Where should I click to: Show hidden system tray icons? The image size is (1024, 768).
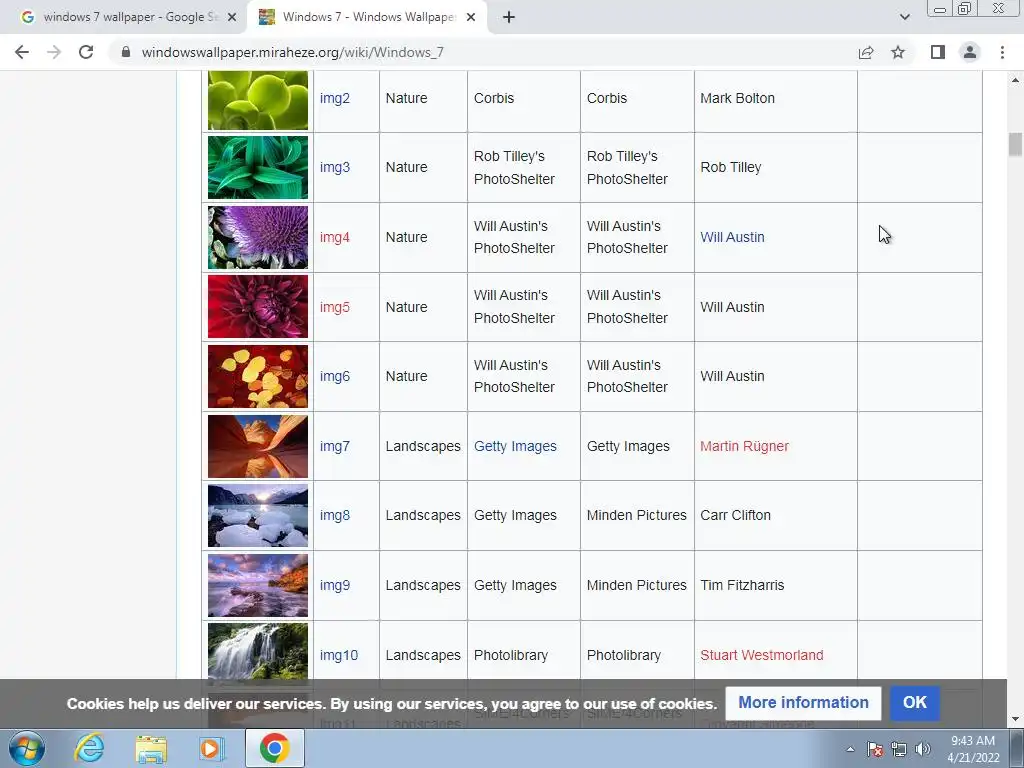(x=850, y=749)
